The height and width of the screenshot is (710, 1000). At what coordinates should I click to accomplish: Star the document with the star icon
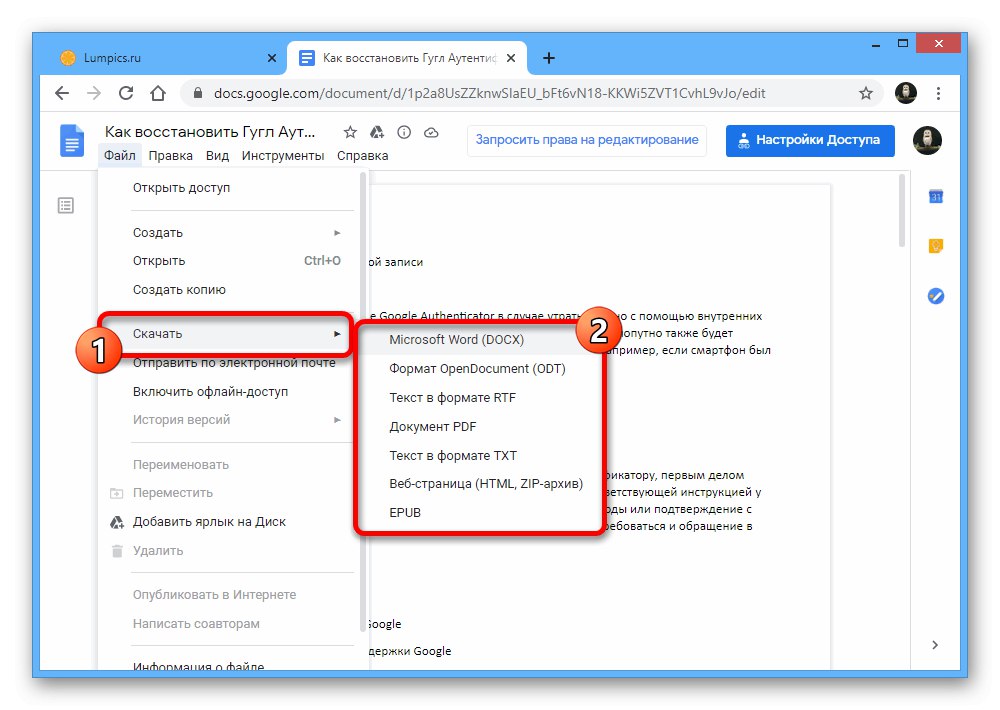point(350,132)
